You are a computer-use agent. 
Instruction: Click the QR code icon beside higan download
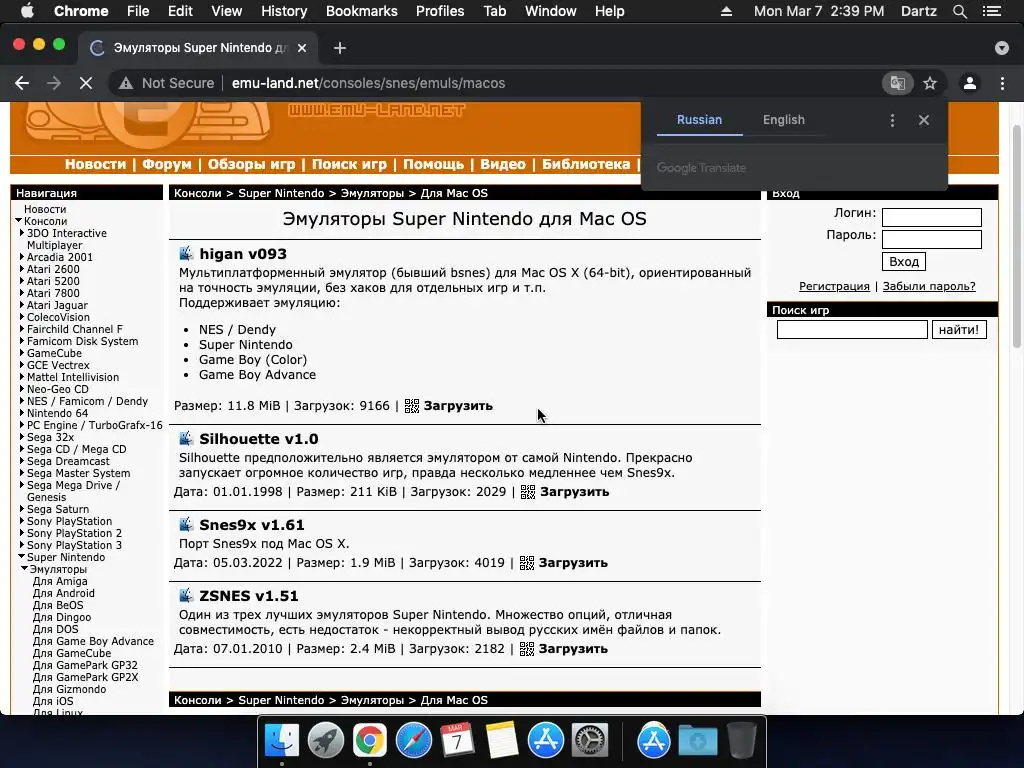[411, 406]
